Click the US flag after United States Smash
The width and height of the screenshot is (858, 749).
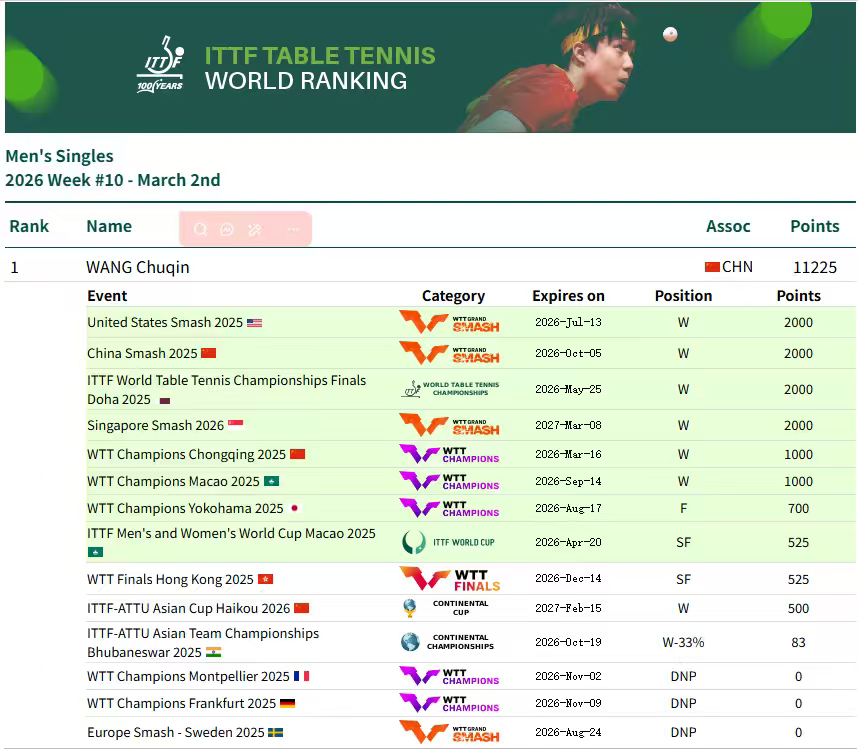tap(254, 323)
